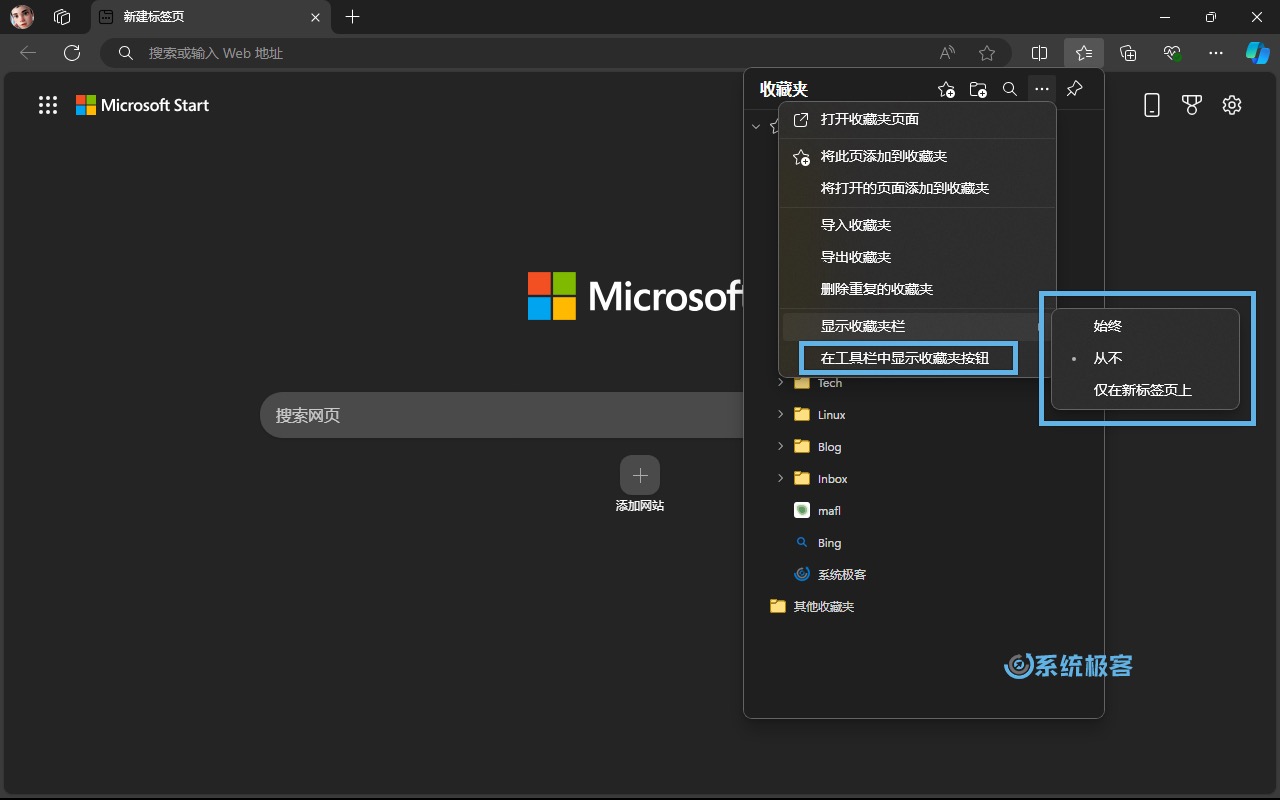
Task: Open the profile avatar menu
Action: coord(22,17)
